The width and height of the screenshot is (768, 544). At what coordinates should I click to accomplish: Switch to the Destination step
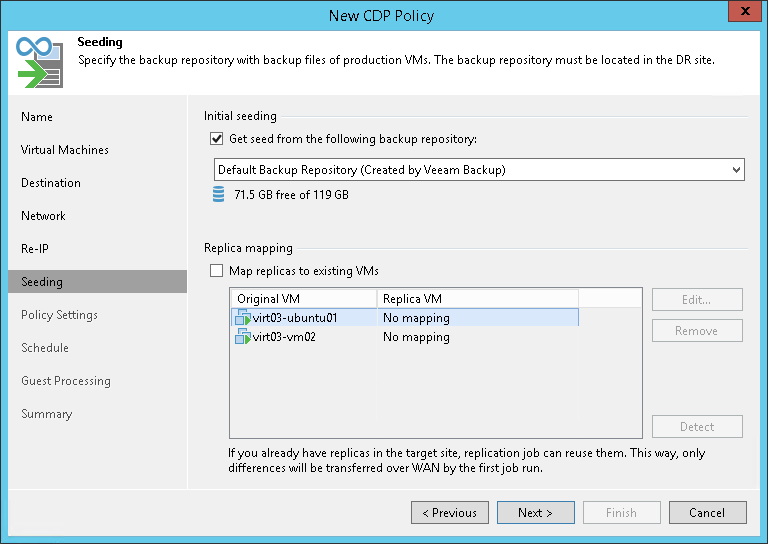pos(51,183)
